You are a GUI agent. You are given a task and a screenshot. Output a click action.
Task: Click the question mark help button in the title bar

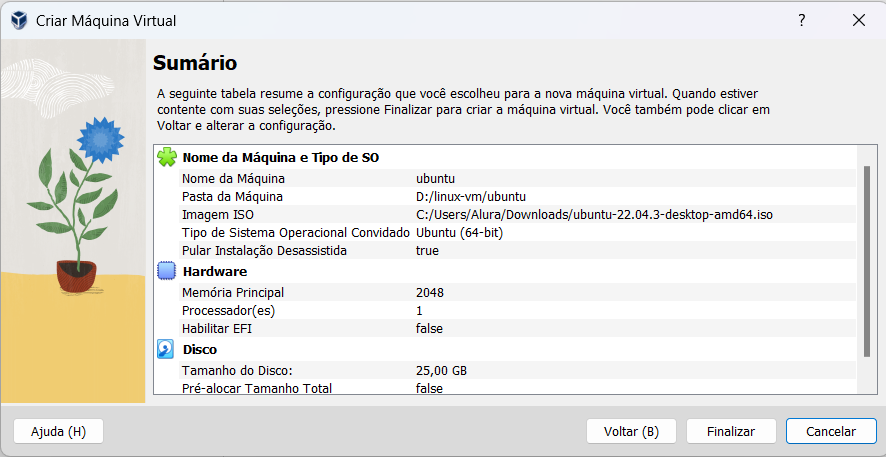tap(801, 21)
